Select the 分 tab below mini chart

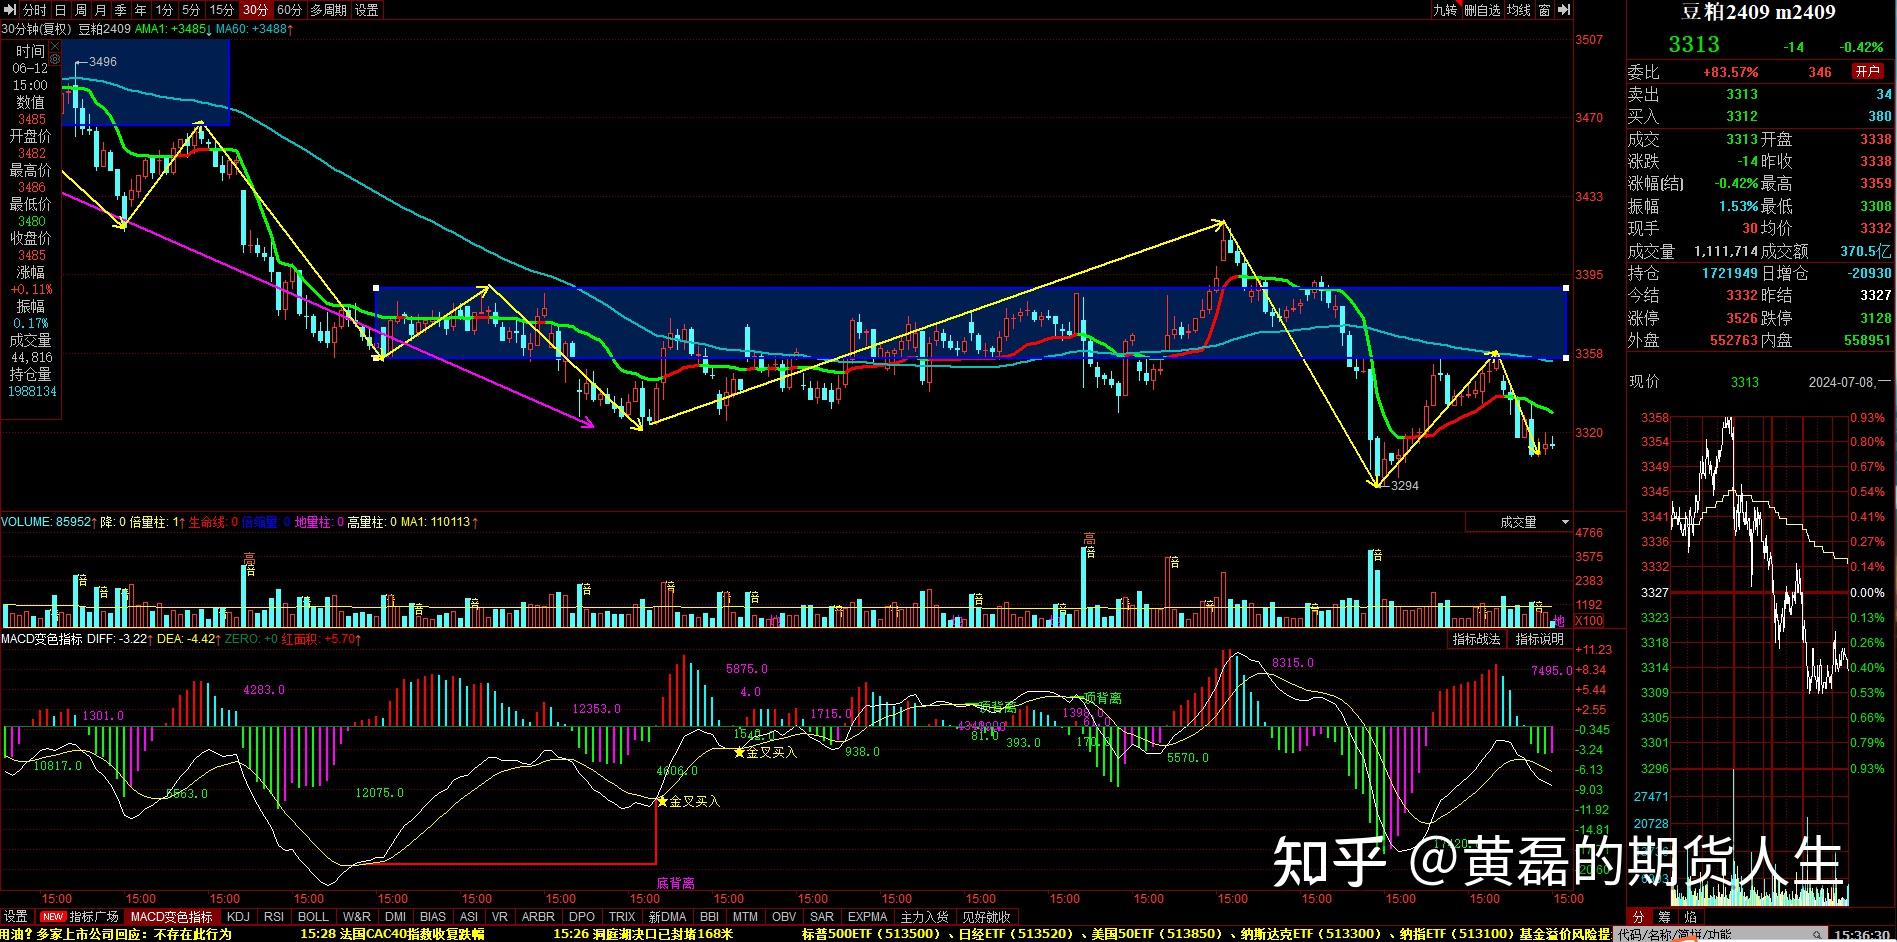[1638, 916]
